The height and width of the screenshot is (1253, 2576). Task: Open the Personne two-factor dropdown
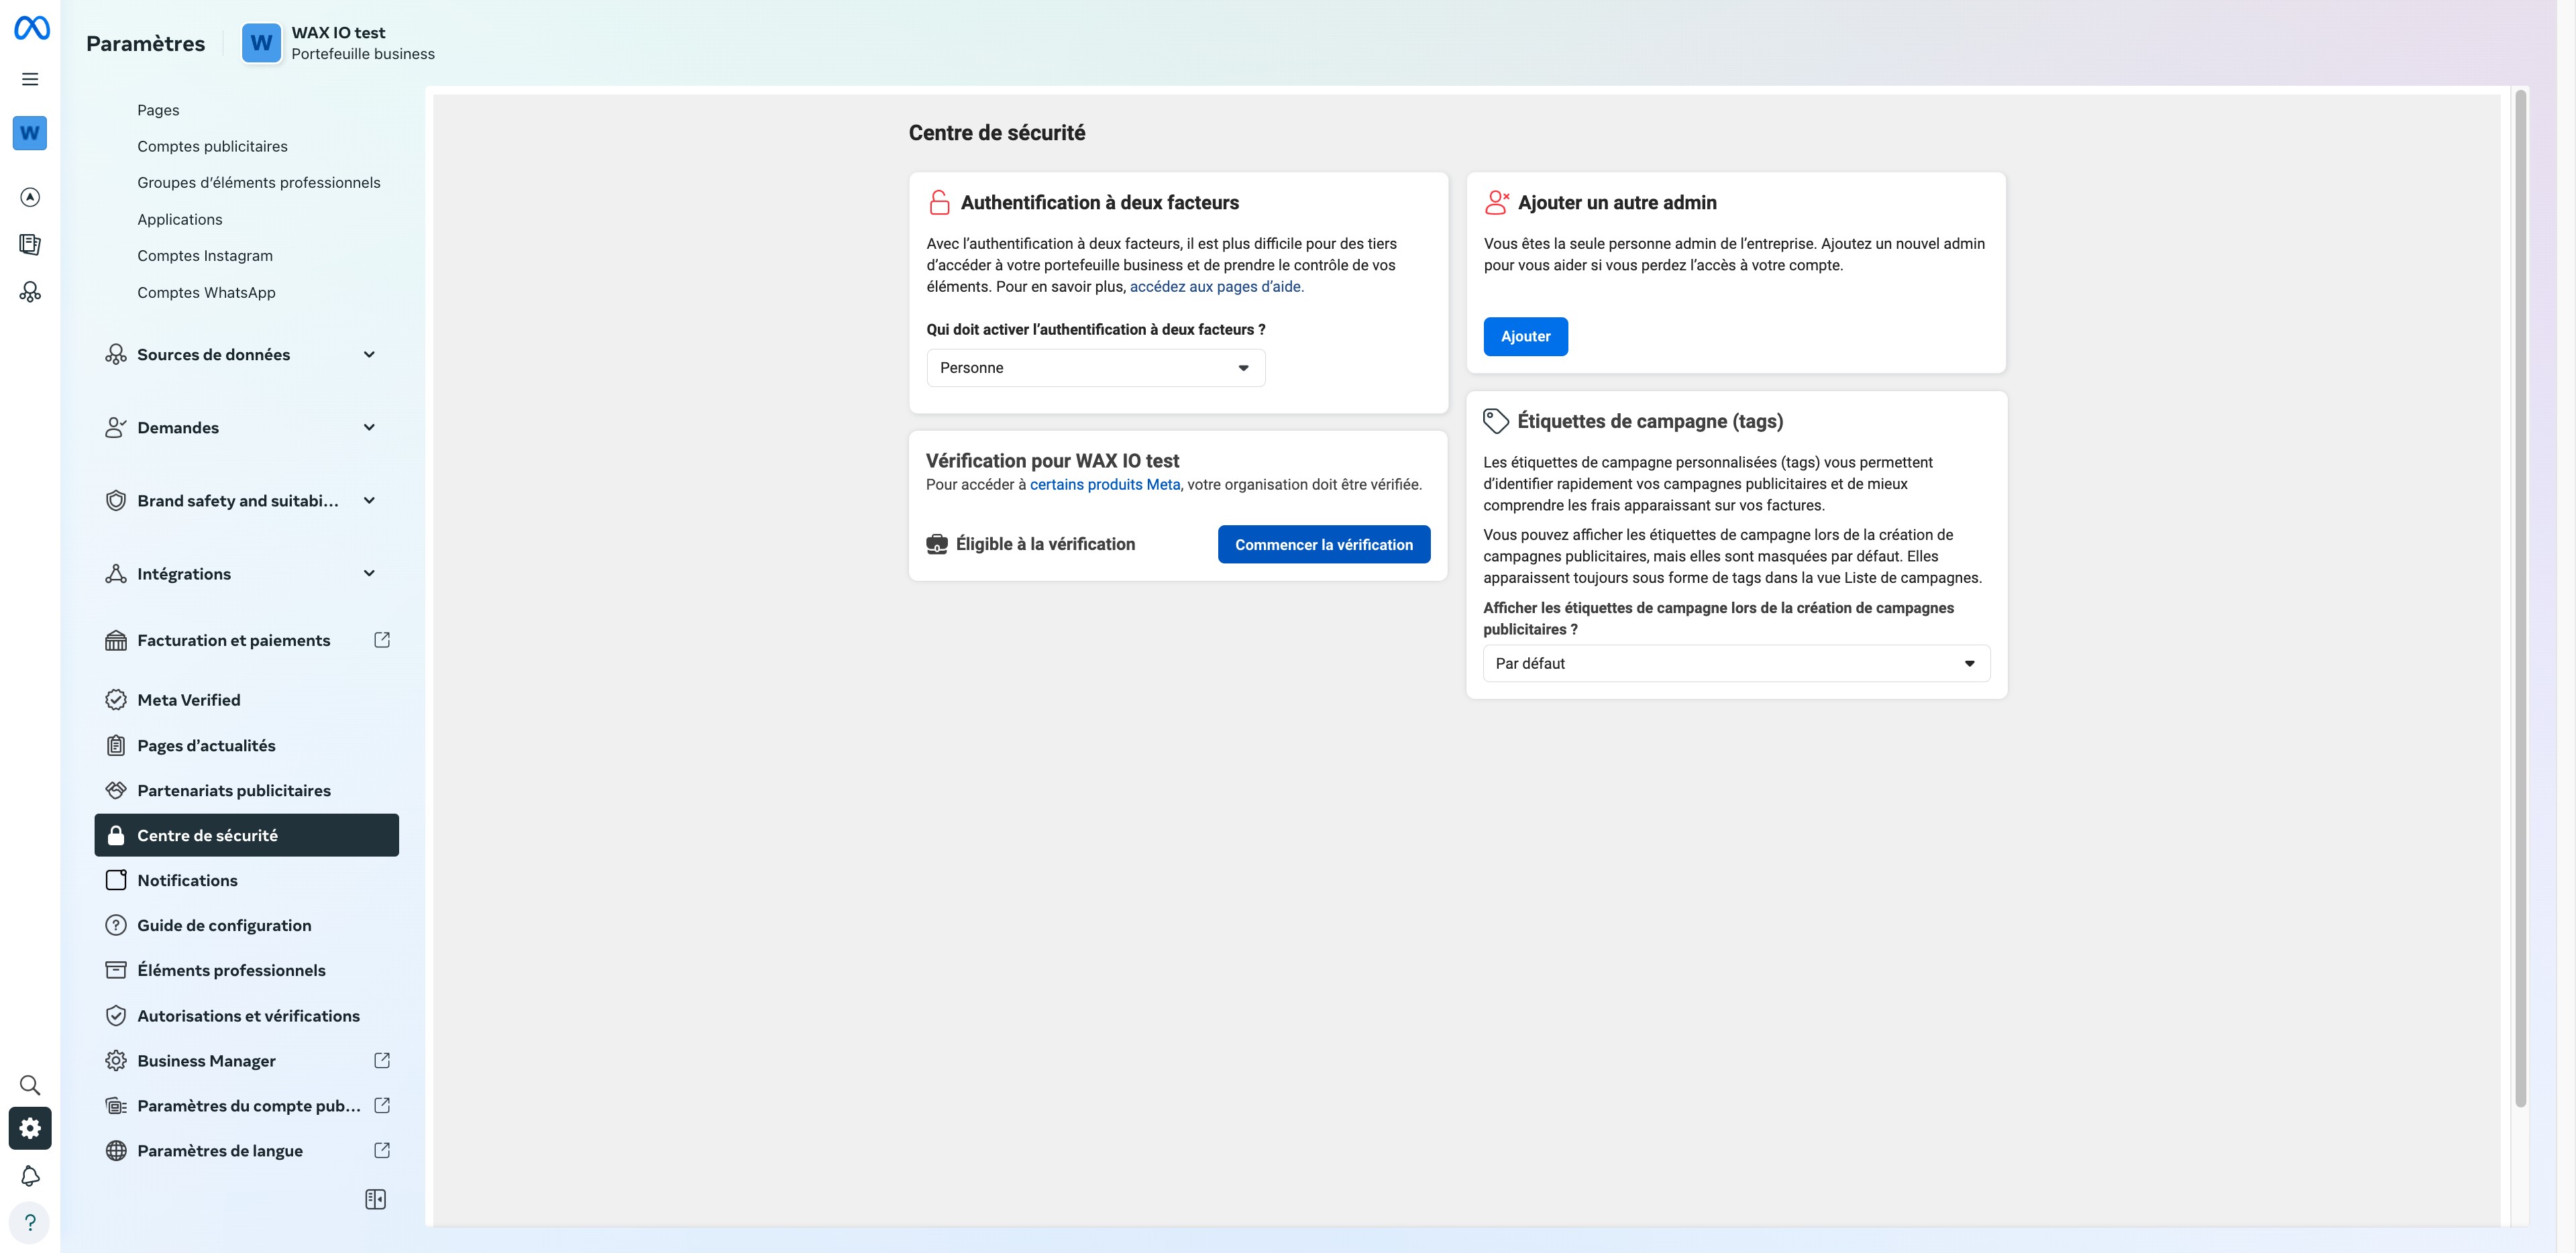1095,368
